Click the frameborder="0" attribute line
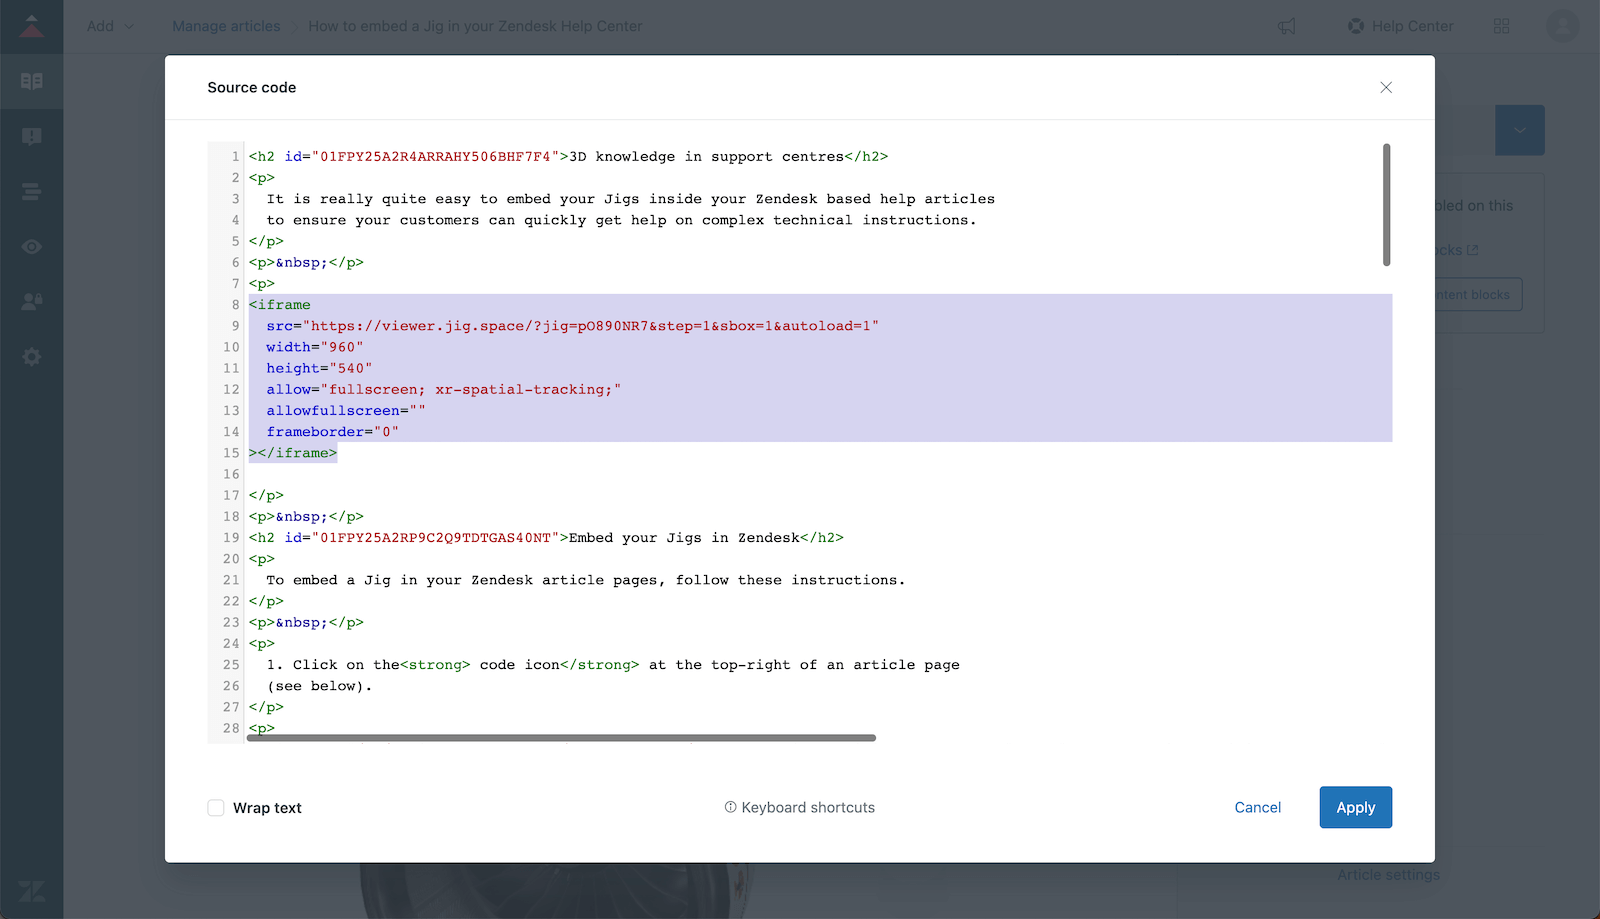Viewport: 1600px width, 919px height. (333, 432)
